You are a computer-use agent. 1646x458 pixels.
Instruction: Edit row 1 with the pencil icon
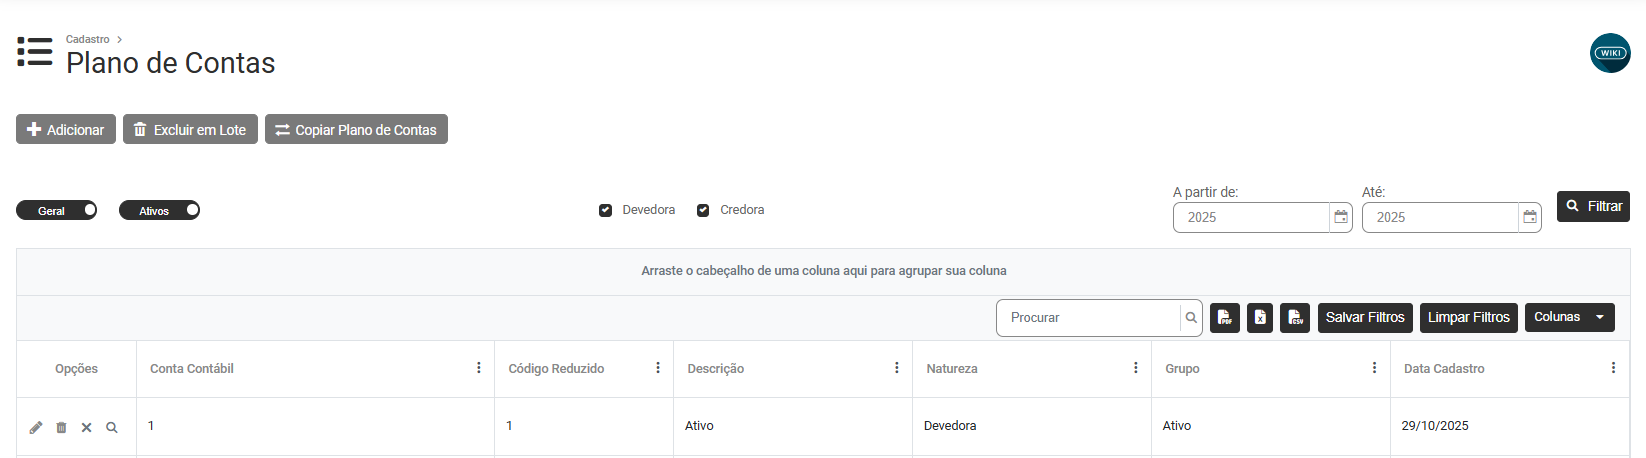36,427
